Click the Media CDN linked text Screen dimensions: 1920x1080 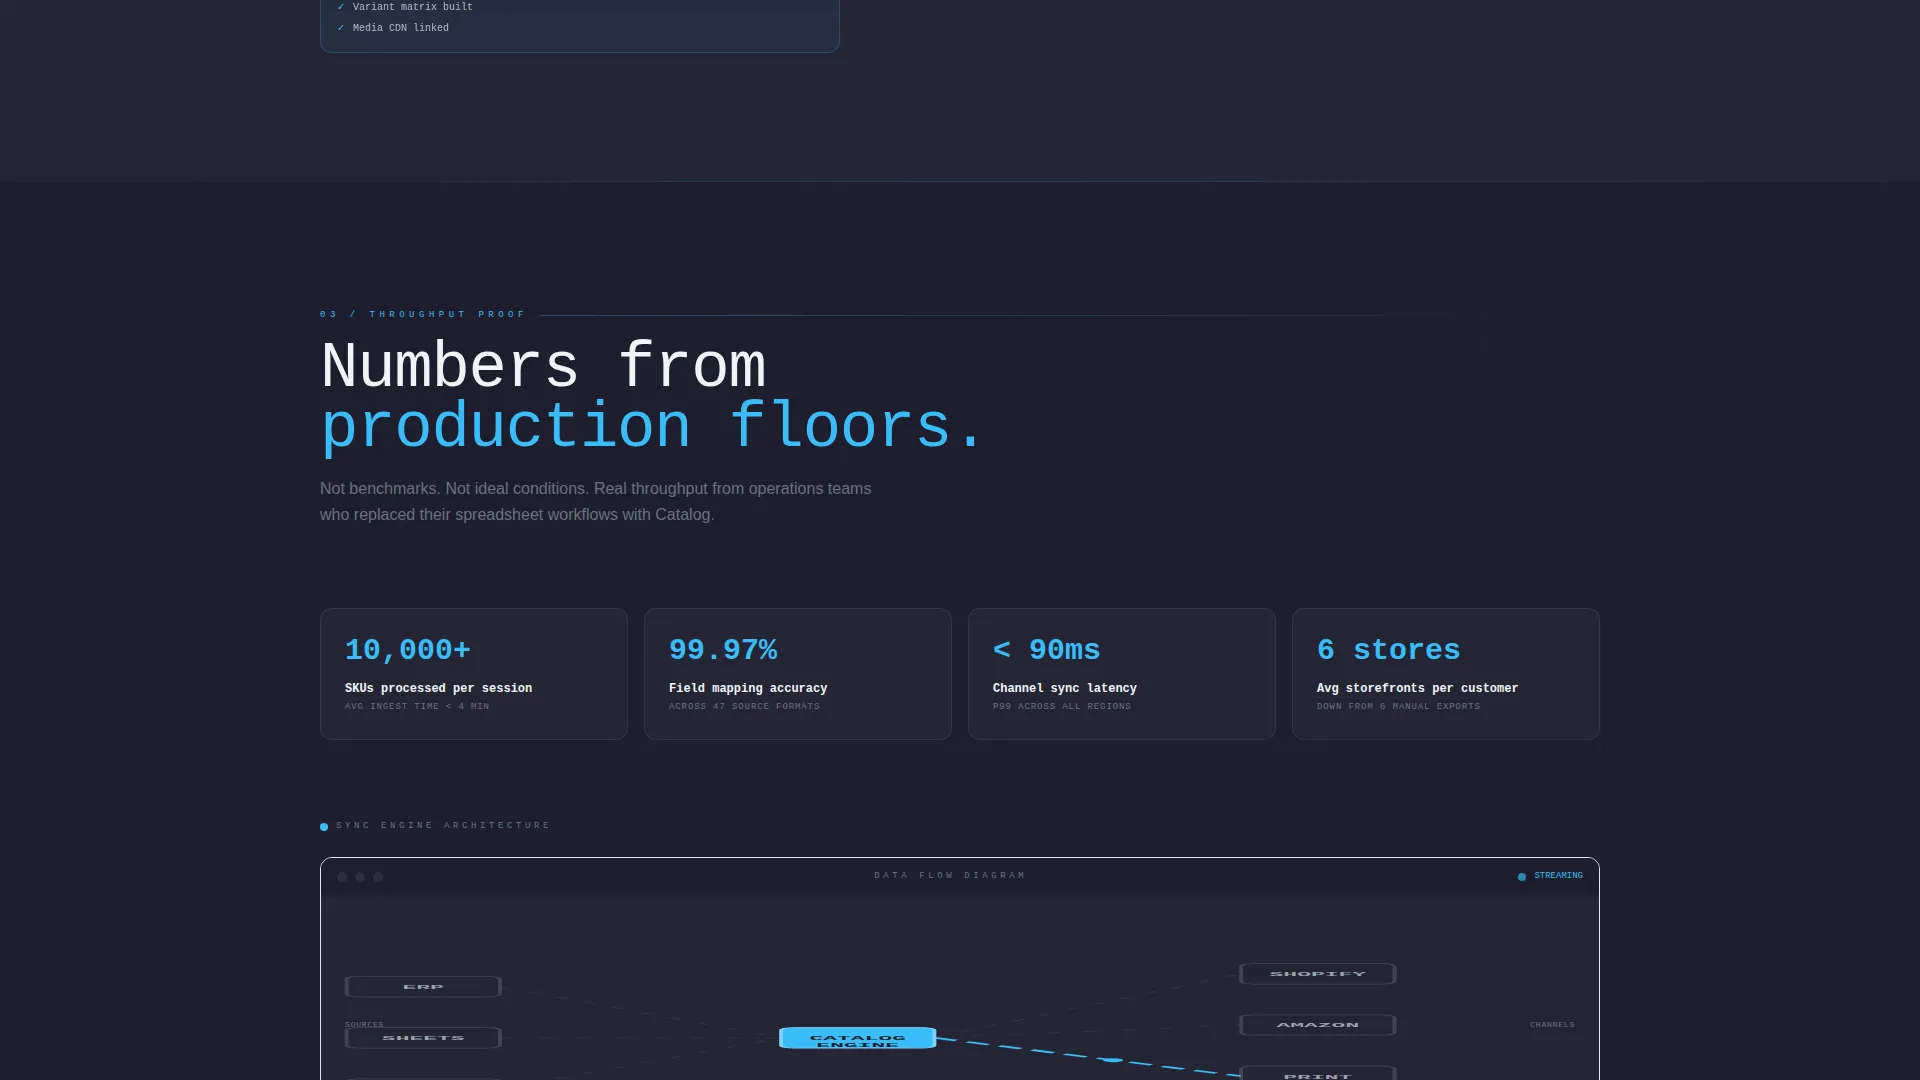(x=401, y=28)
